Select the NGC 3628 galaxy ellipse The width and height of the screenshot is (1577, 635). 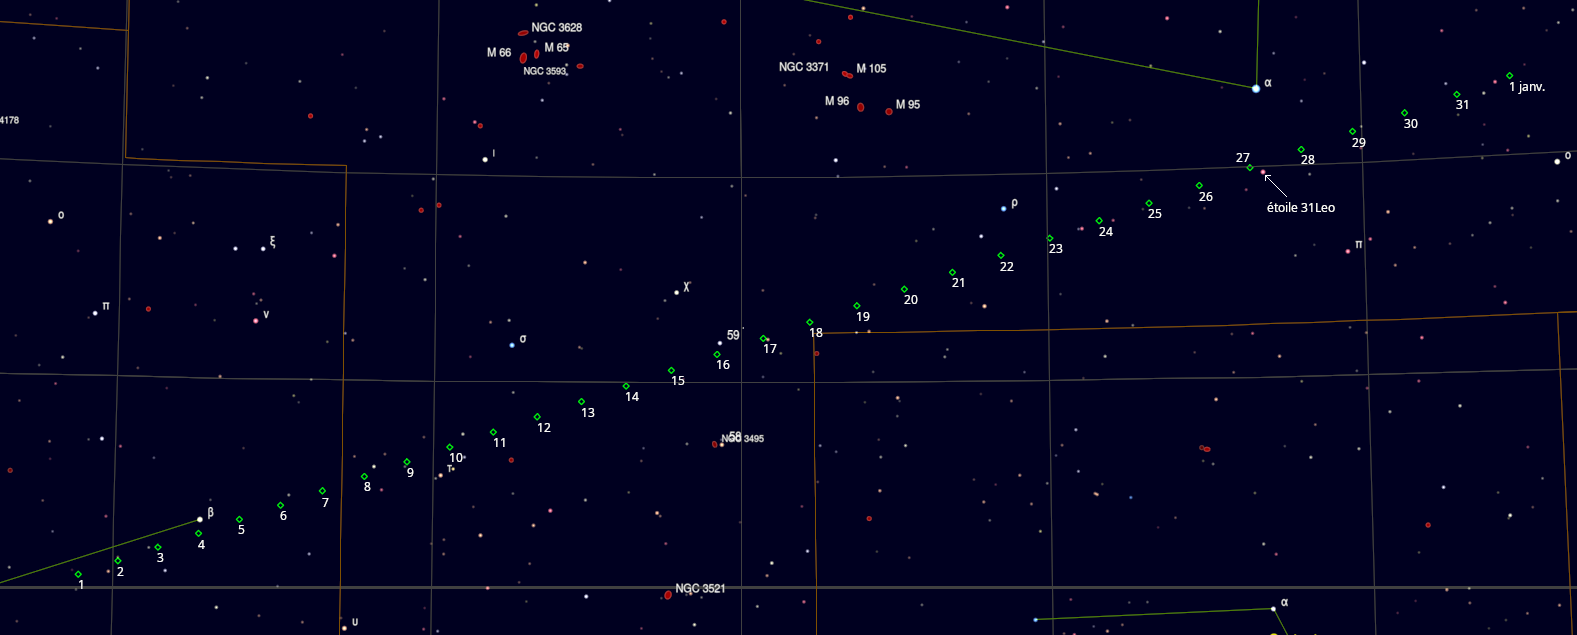coord(523,33)
